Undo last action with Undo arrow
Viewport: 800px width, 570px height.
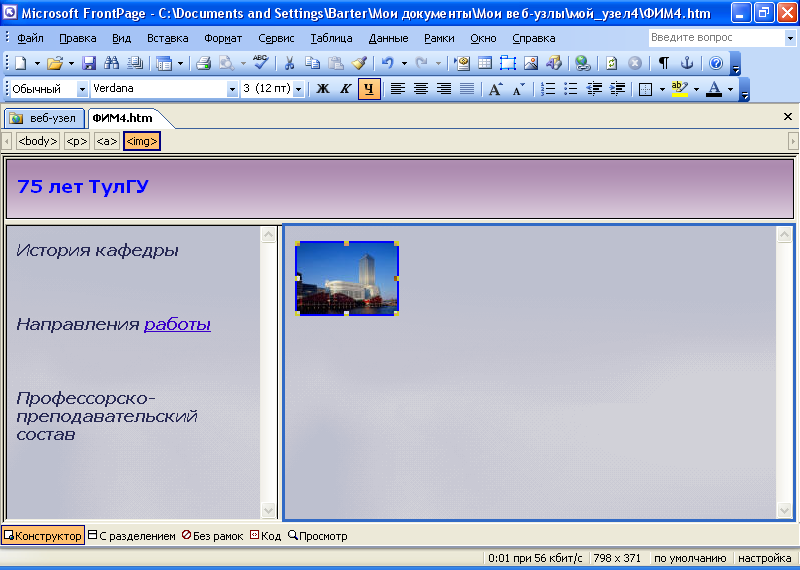coord(388,63)
